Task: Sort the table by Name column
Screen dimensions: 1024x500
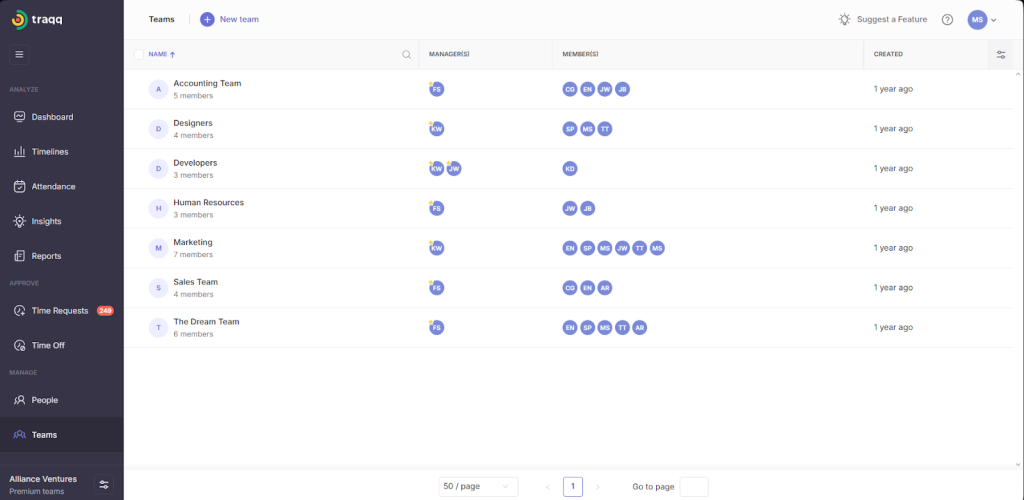Action: (x=162, y=54)
